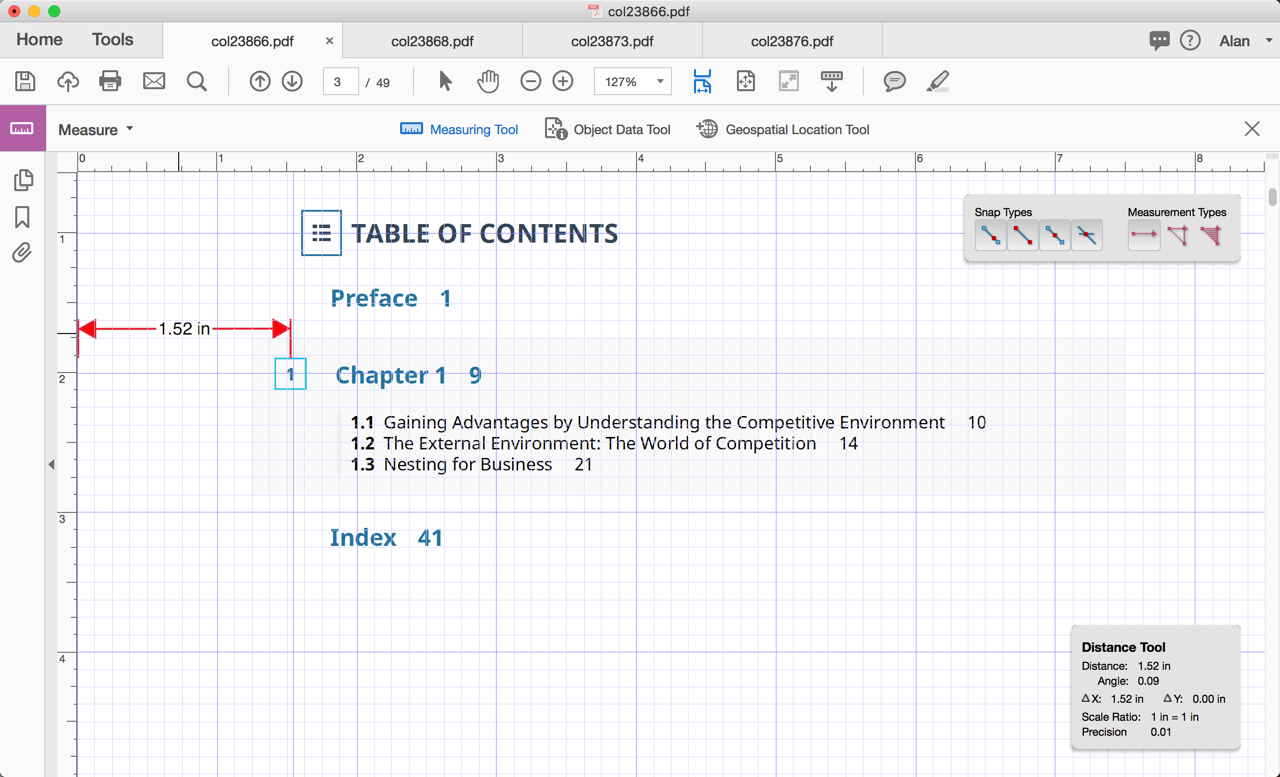Select the Hand tool in the toolbar
1280x777 pixels.
click(488, 81)
